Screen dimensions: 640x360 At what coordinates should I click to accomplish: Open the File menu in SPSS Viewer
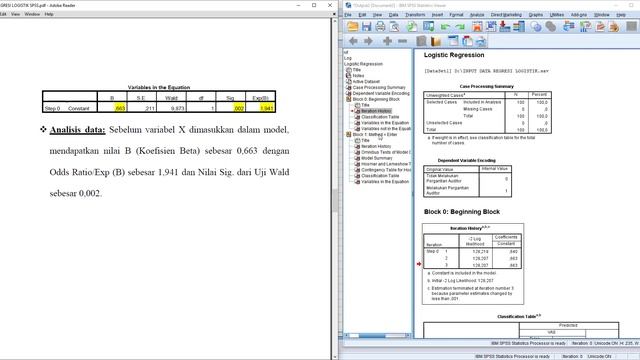(x=348, y=15)
